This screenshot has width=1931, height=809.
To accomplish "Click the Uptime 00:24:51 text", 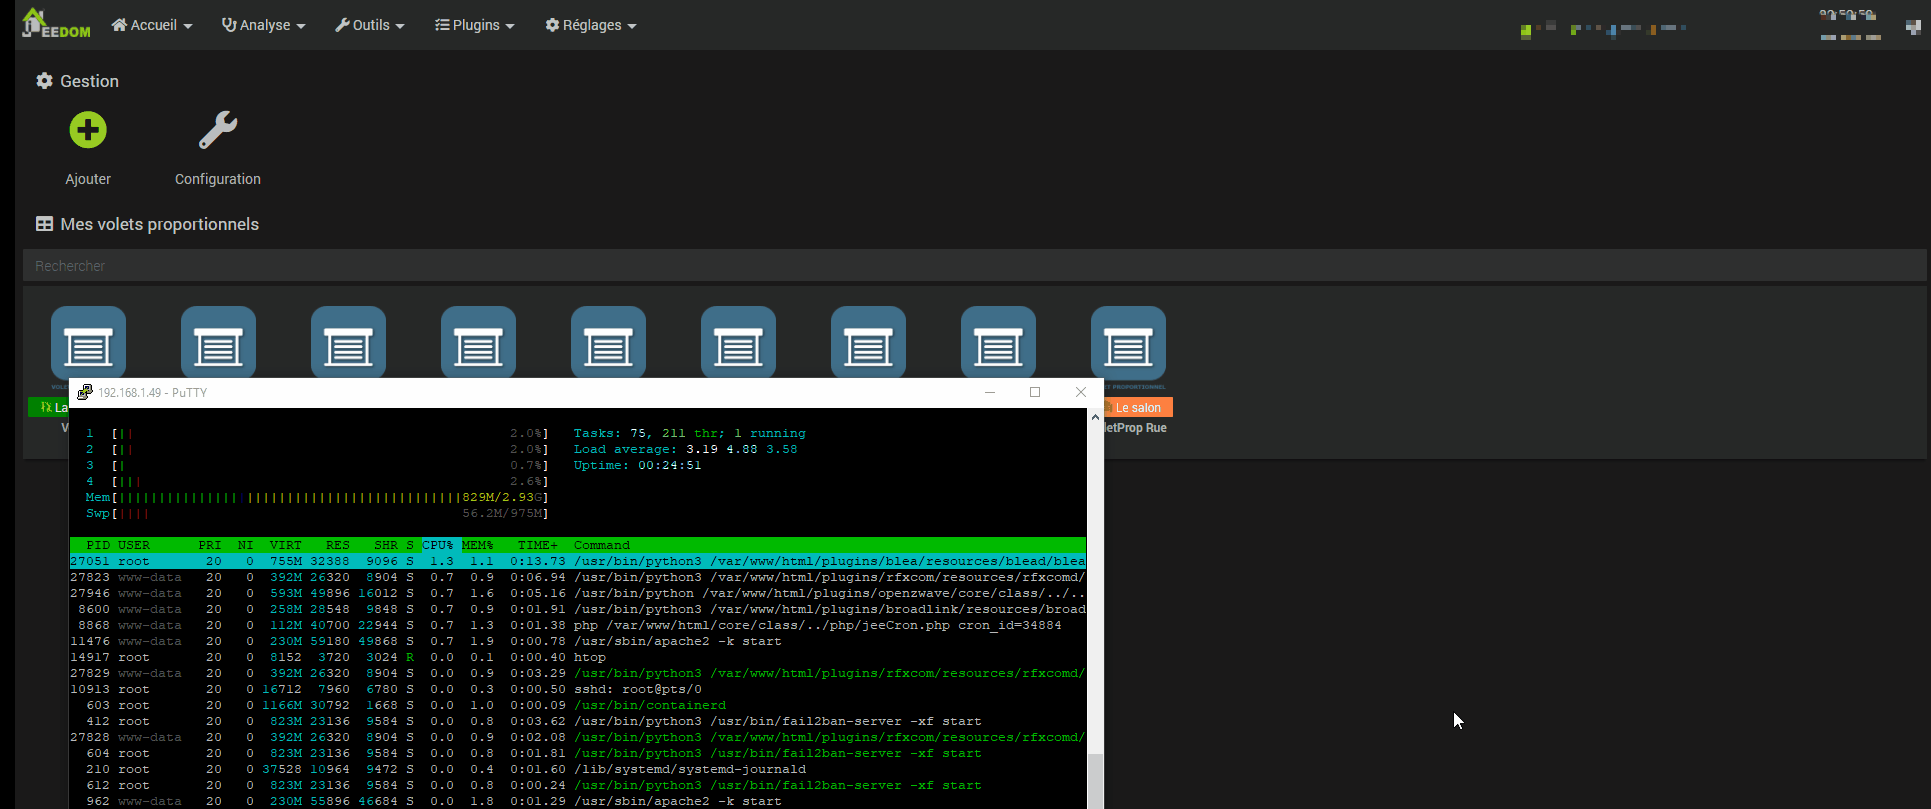I will [x=638, y=465].
